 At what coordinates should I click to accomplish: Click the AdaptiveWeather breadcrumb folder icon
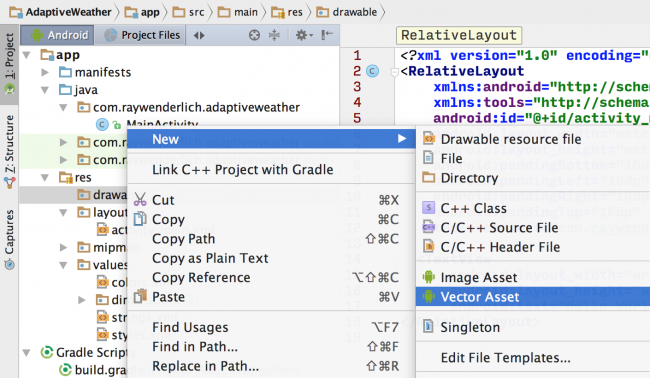(16, 12)
